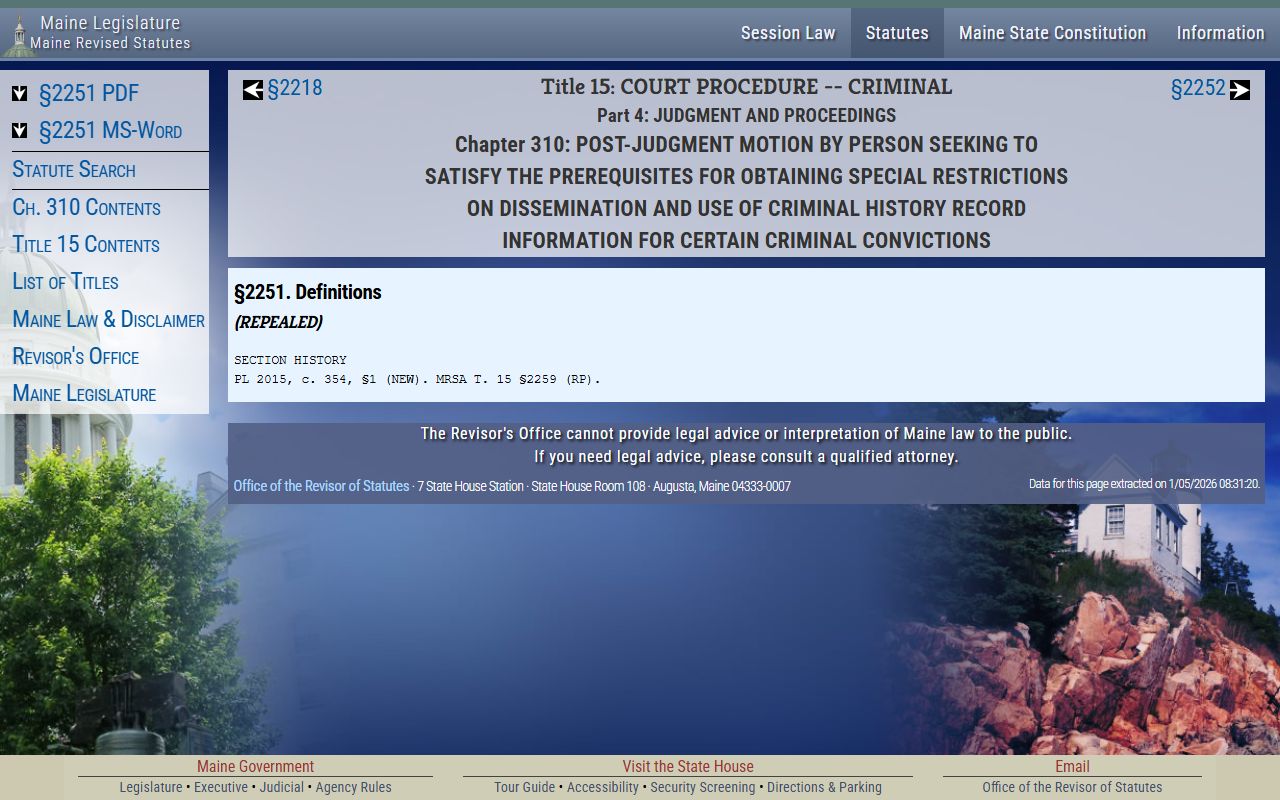Screen dimensions: 1280x800
Task: Click the Title 15: COURT PROCEDURE -- CRIMINAL heading
Action: click(x=746, y=87)
